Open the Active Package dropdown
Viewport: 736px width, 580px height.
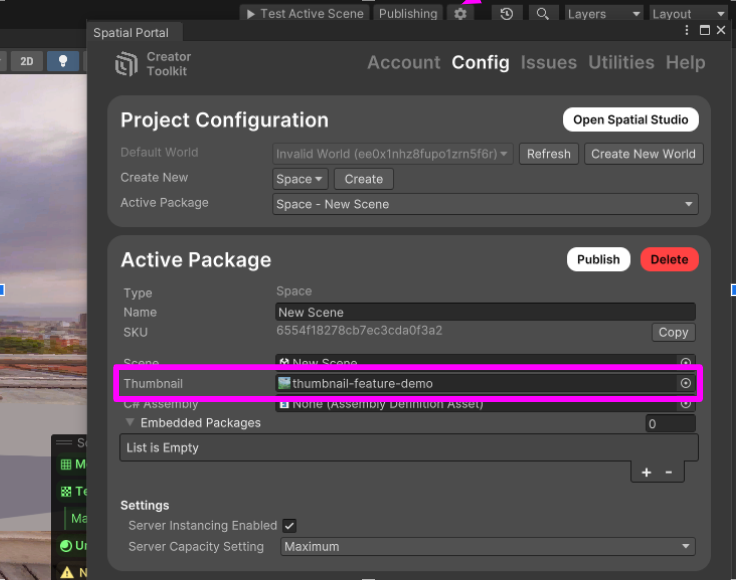[x=486, y=204]
